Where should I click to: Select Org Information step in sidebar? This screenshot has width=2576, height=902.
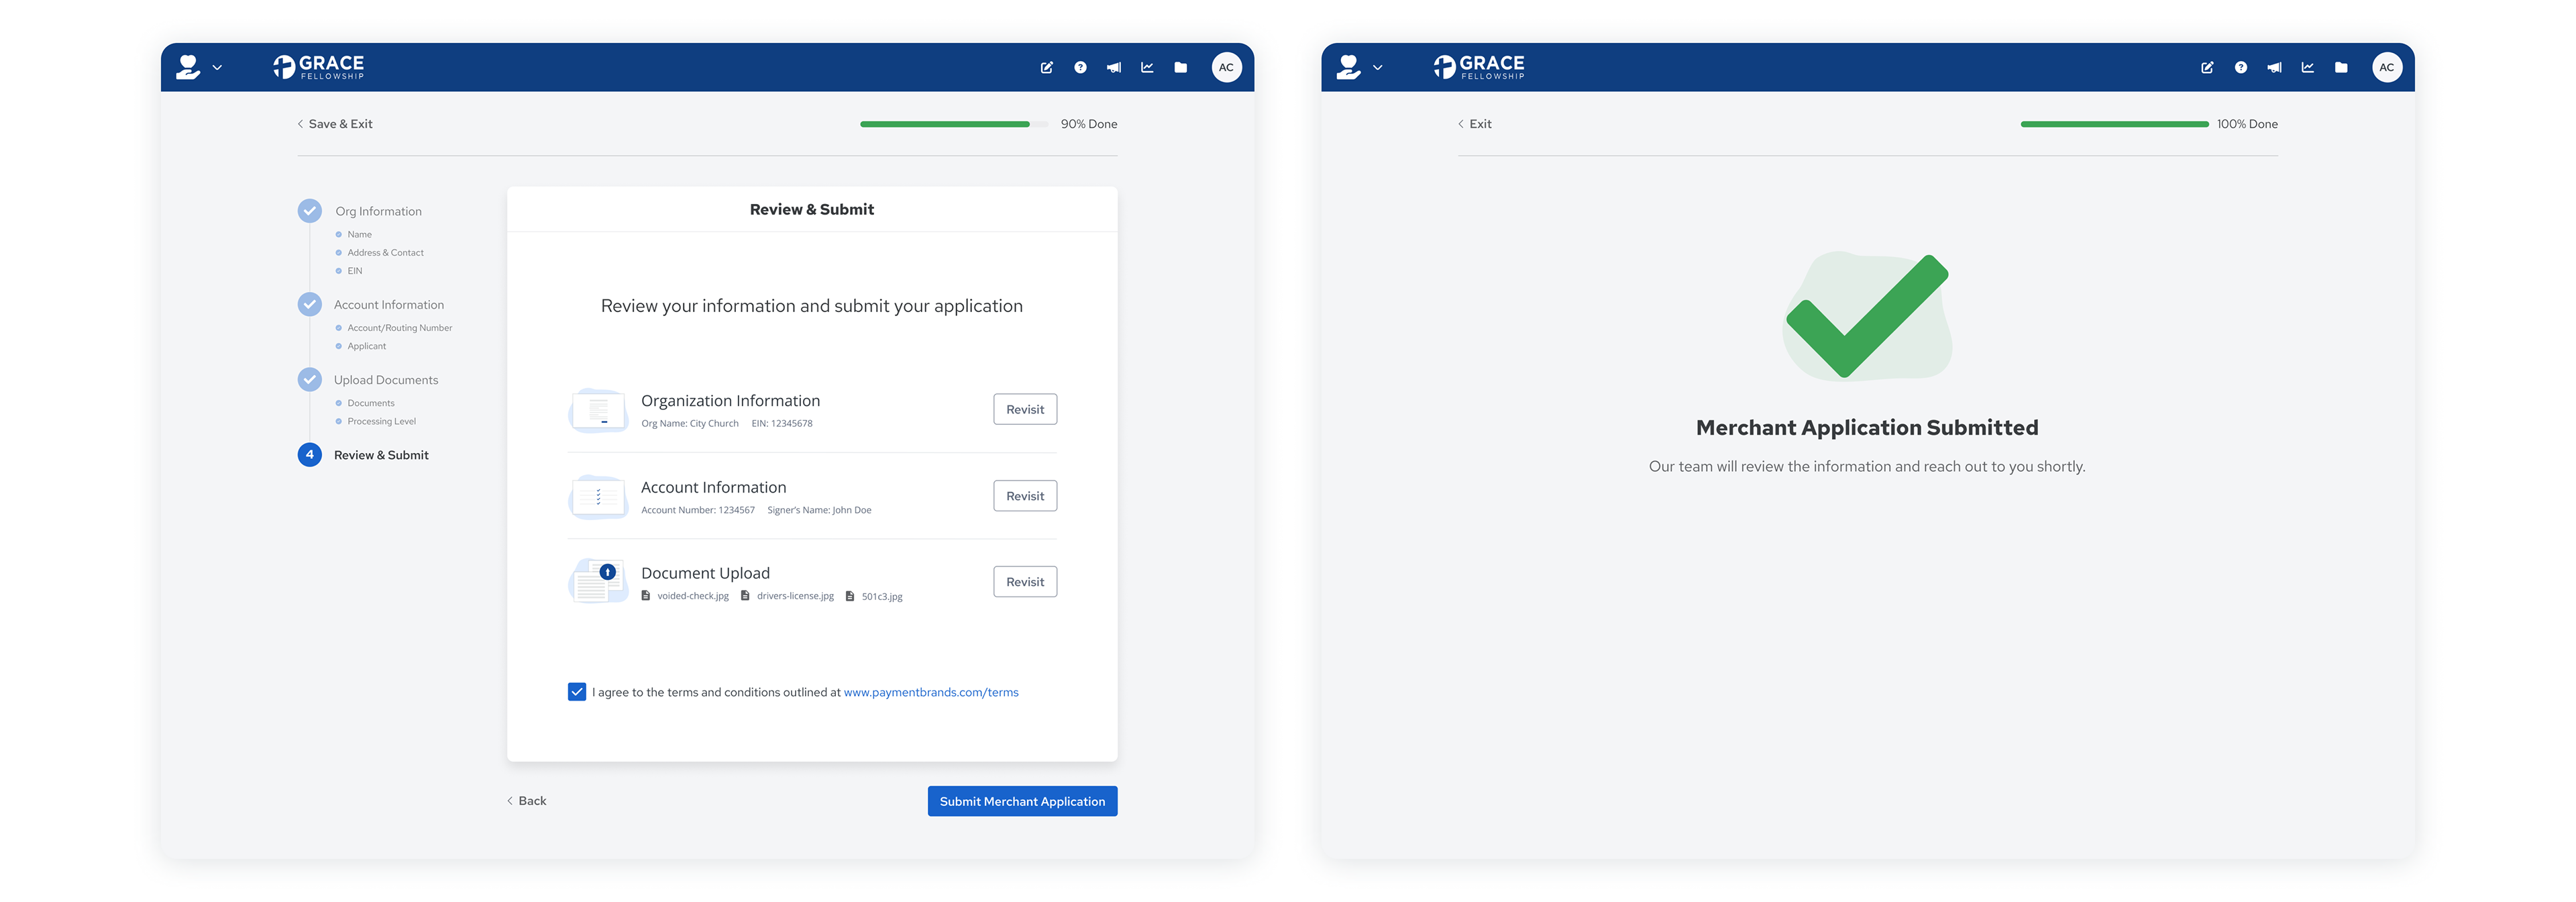point(378,212)
